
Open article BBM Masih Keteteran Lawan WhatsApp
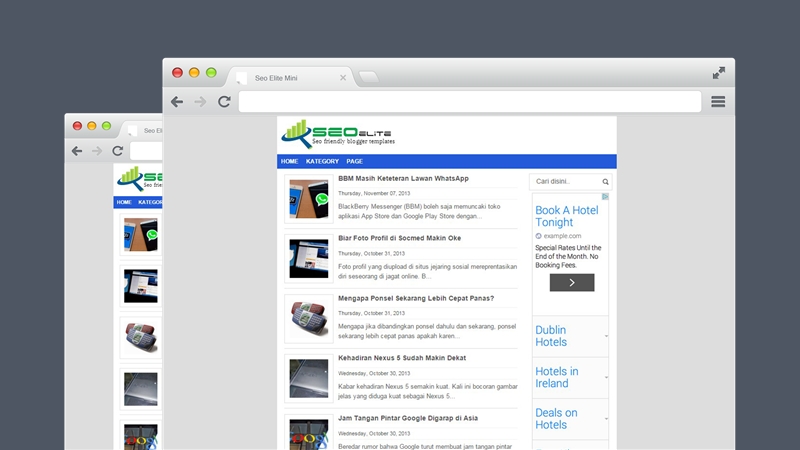click(403, 179)
